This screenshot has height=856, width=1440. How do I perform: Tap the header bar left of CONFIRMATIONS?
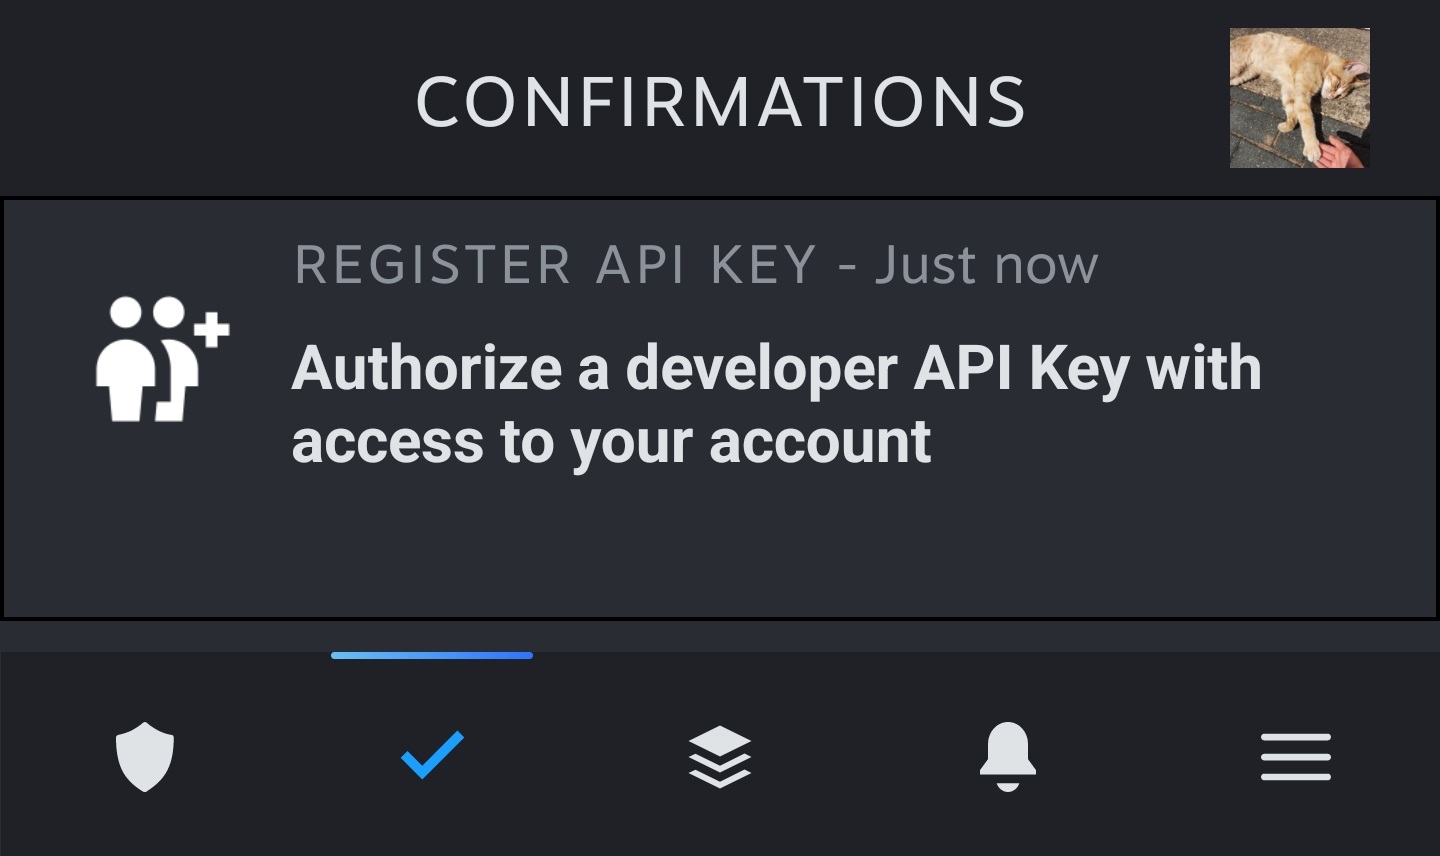point(200,100)
